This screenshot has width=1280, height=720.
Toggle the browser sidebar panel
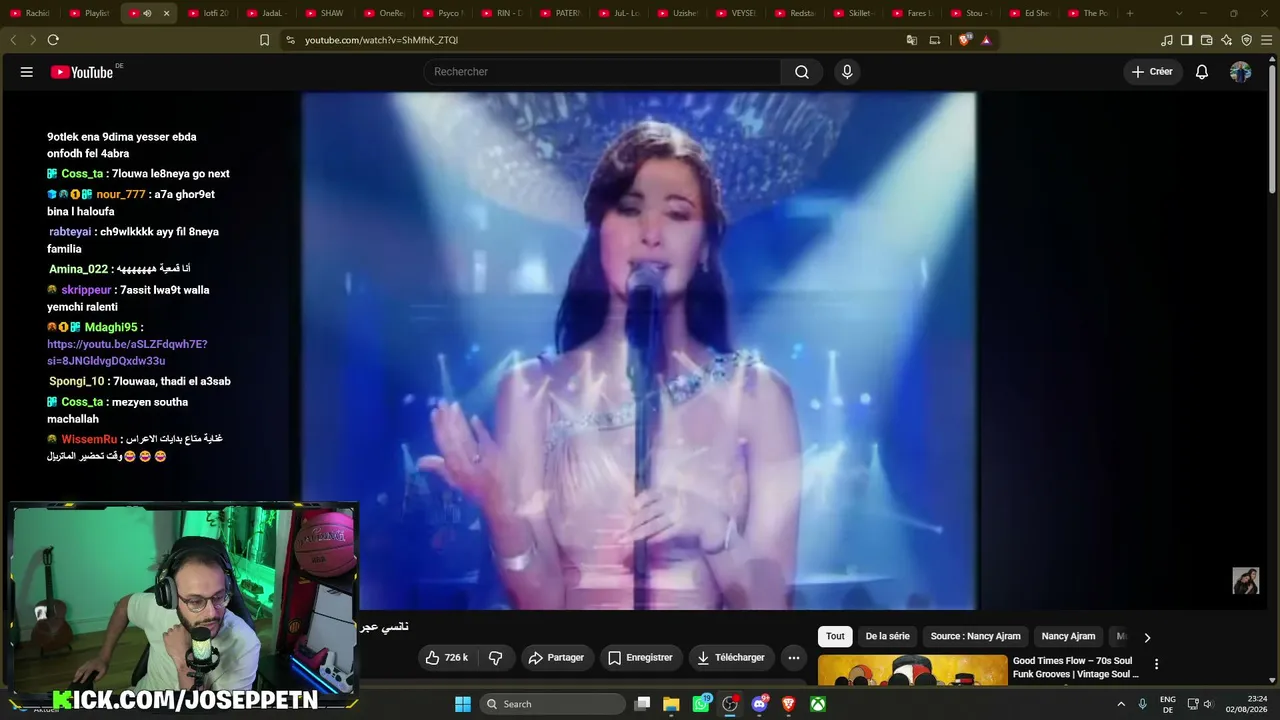pos(1186,40)
